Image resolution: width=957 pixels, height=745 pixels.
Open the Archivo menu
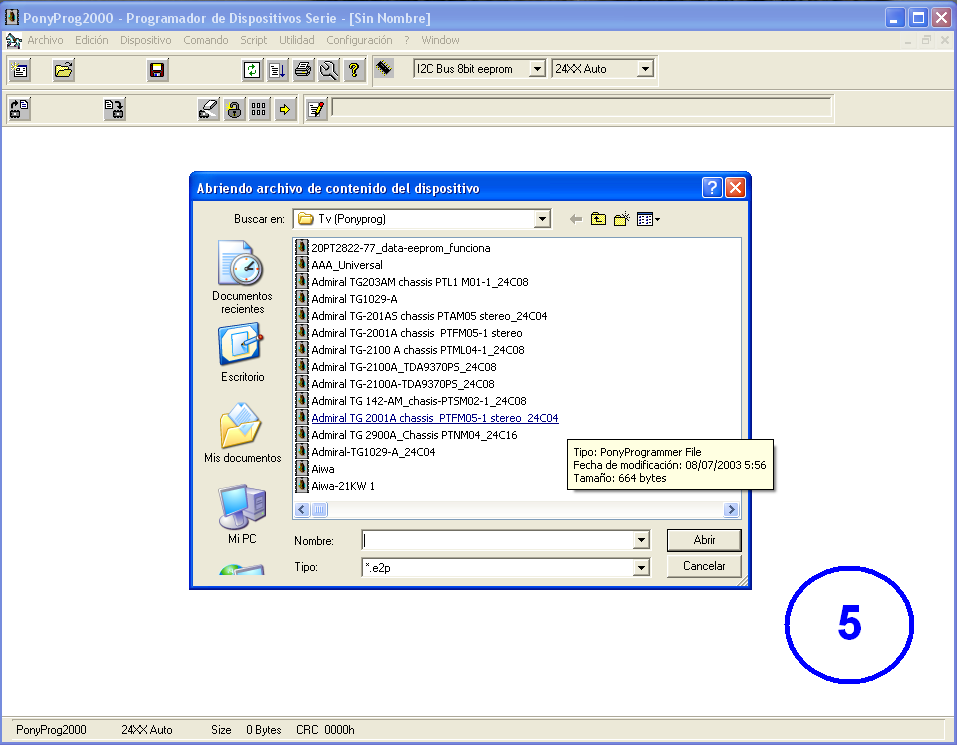tap(45, 40)
